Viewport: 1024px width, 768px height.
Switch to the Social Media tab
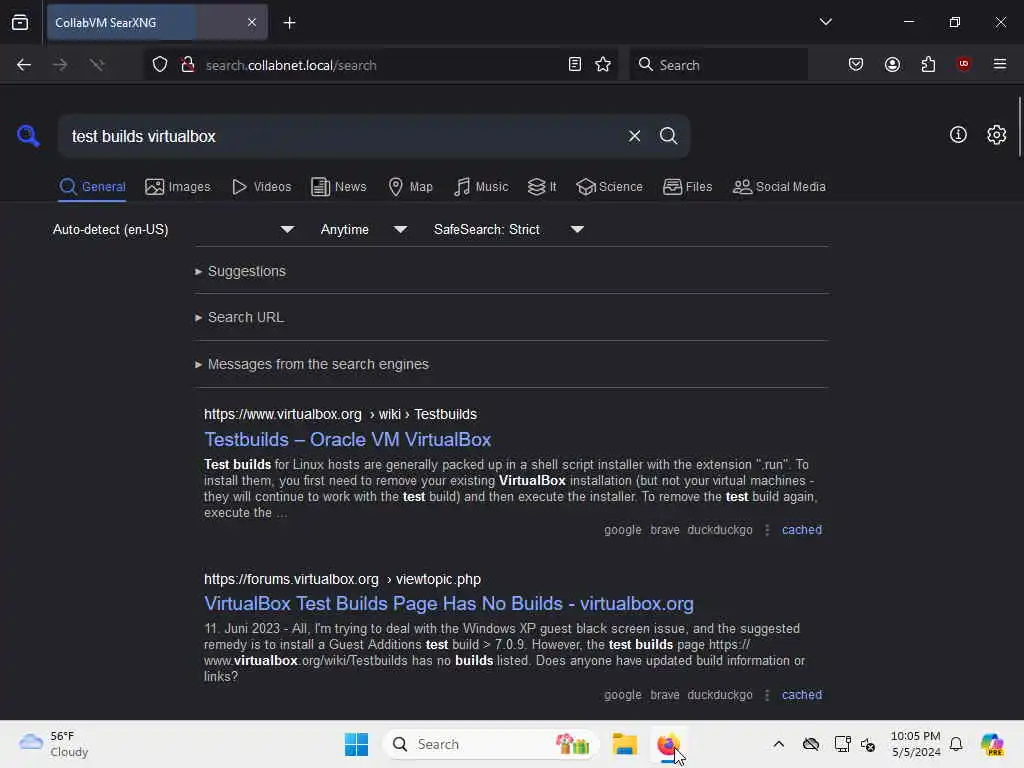tap(779, 187)
